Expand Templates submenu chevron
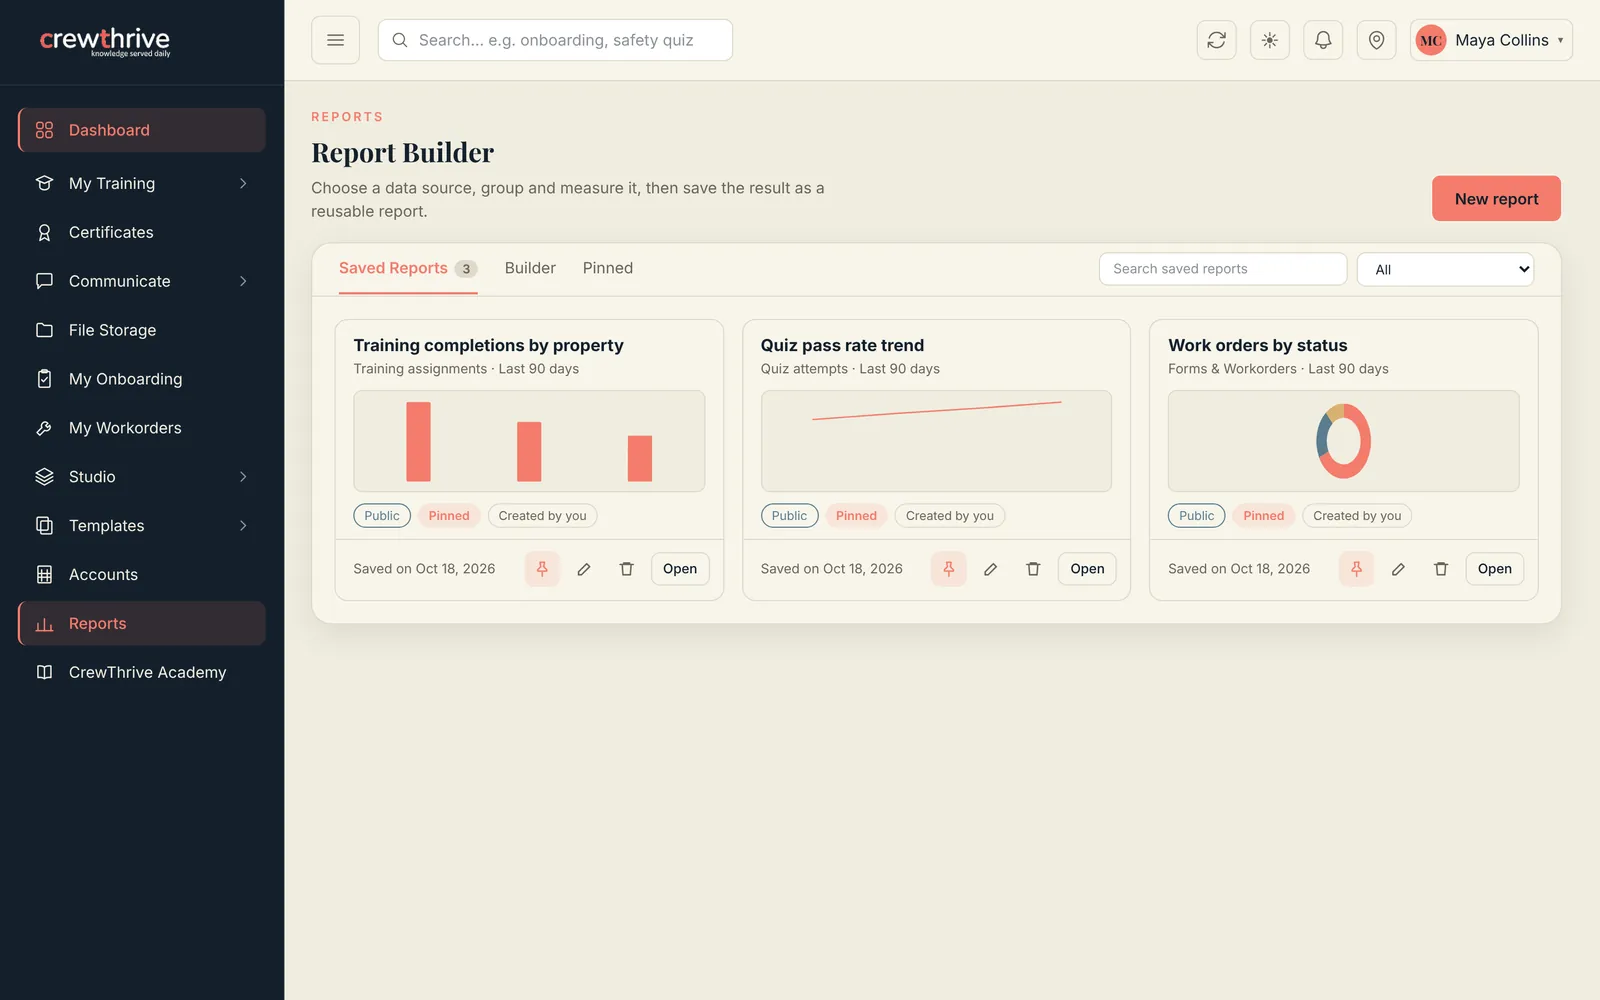Viewport: 1600px width, 1000px height. pos(243,526)
